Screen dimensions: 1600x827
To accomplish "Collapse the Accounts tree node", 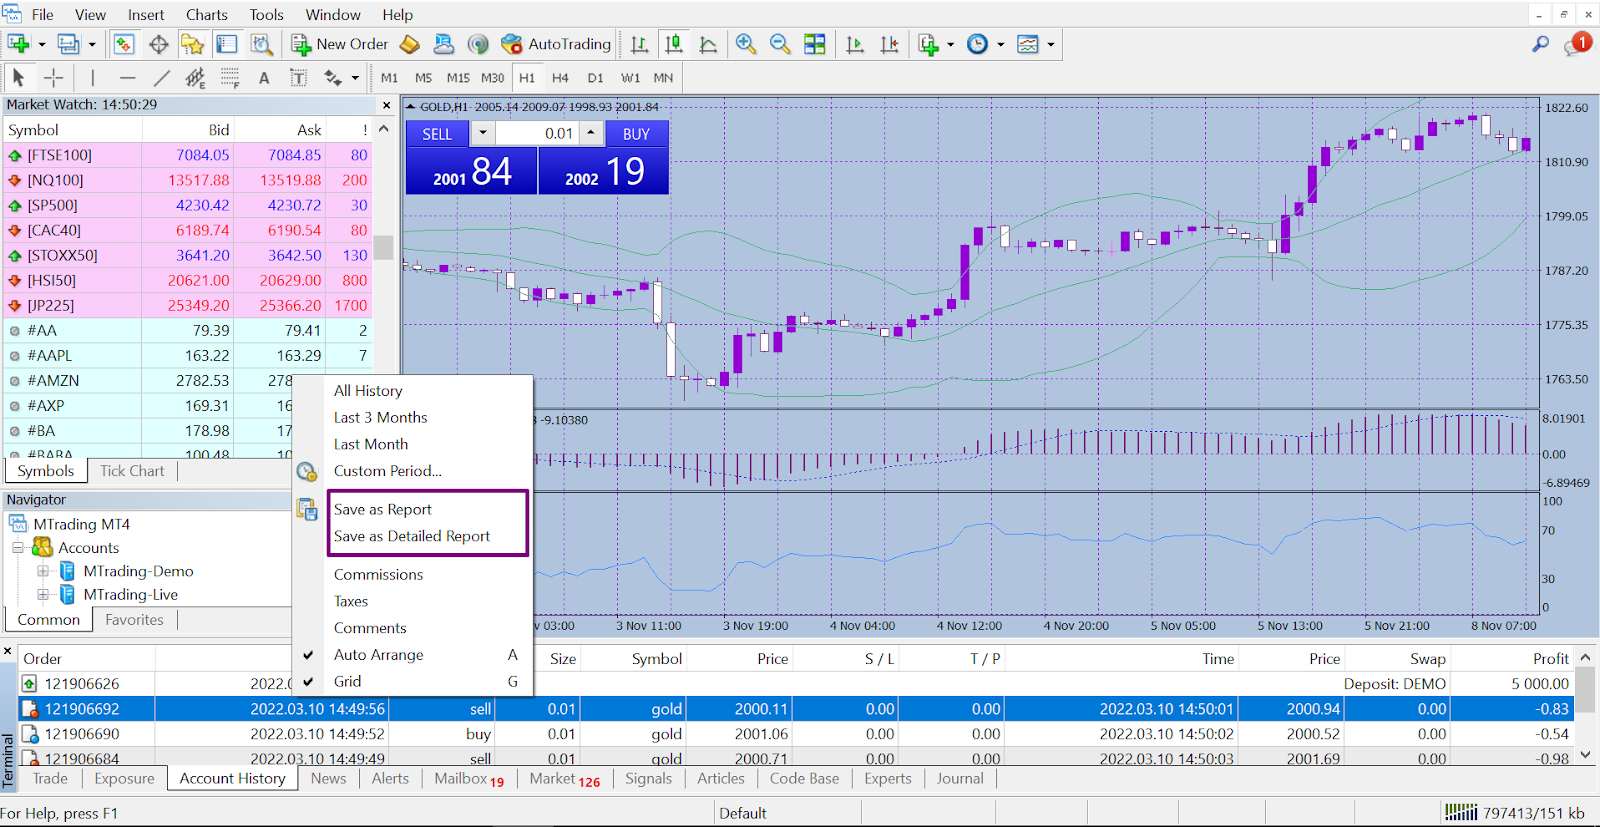I will pos(18,548).
